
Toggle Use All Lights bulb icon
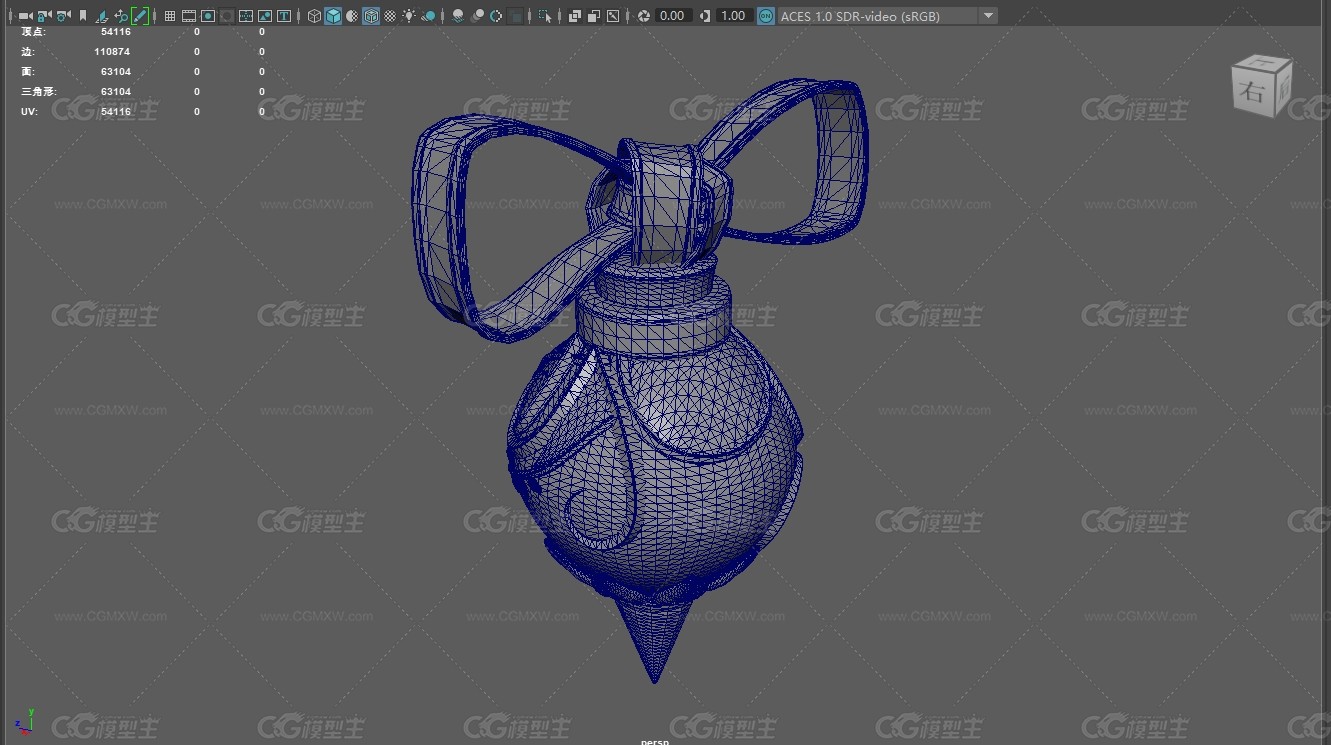(x=409, y=16)
